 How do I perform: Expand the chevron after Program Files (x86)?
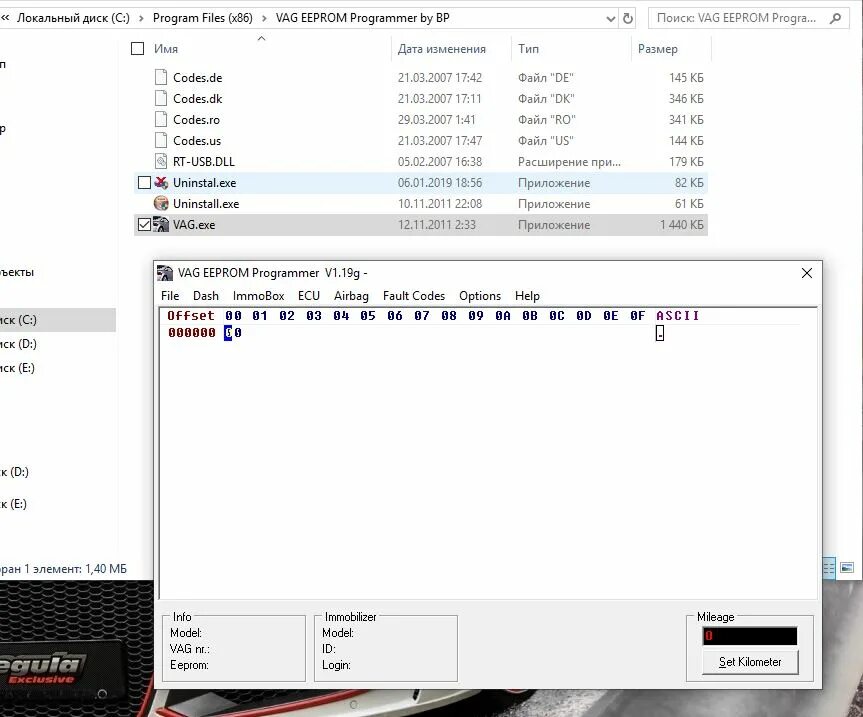pyautogui.click(x=264, y=18)
